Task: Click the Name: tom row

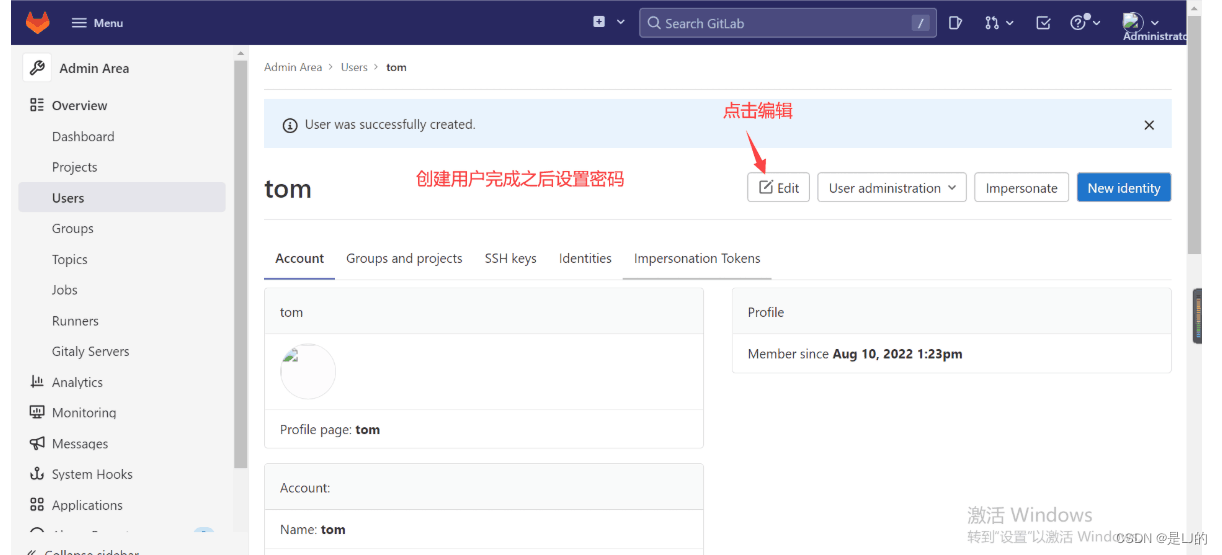Action: coord(483,530)
